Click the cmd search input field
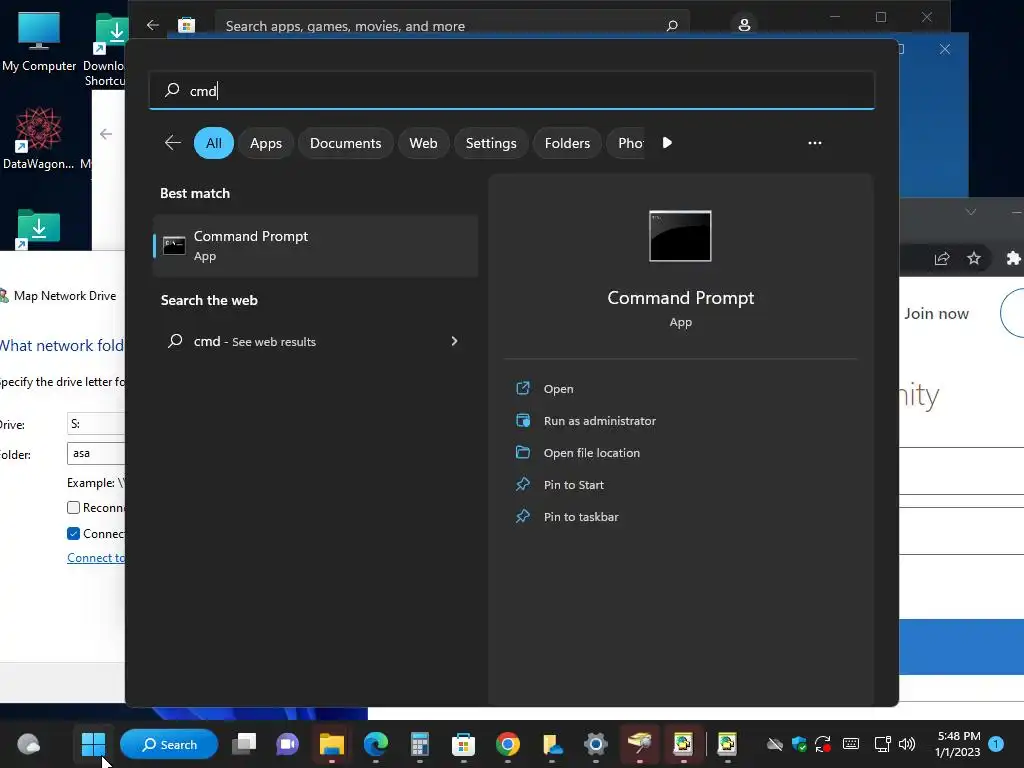 pos(511,90)
